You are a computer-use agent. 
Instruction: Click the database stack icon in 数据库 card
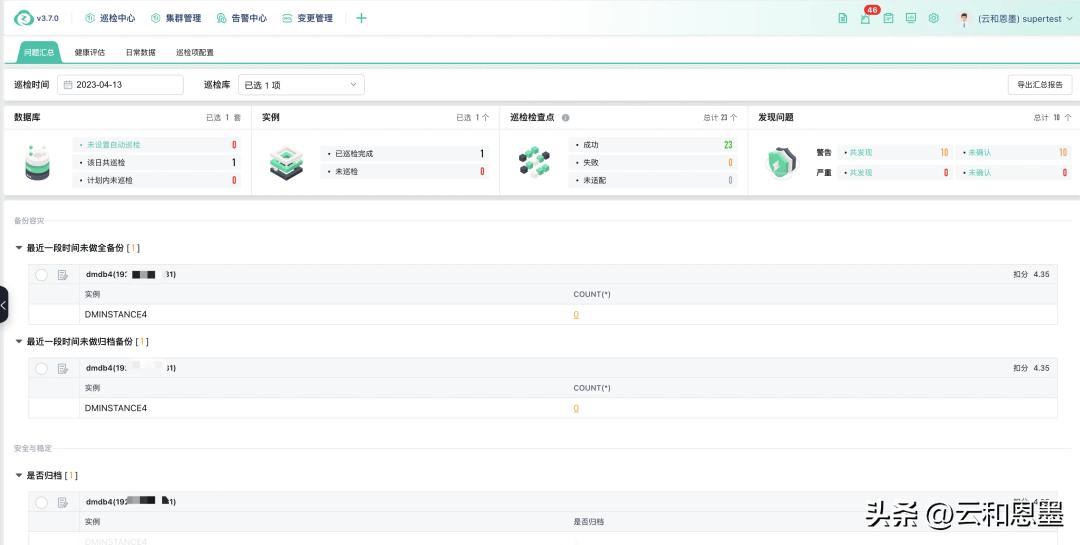37,163
